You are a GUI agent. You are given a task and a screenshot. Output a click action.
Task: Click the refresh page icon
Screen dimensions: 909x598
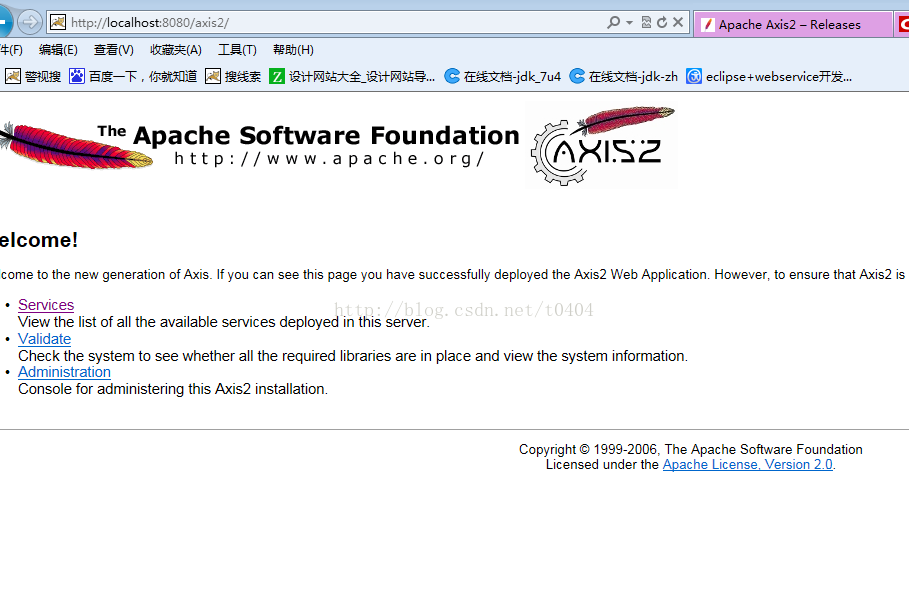[x=662, y=23]
